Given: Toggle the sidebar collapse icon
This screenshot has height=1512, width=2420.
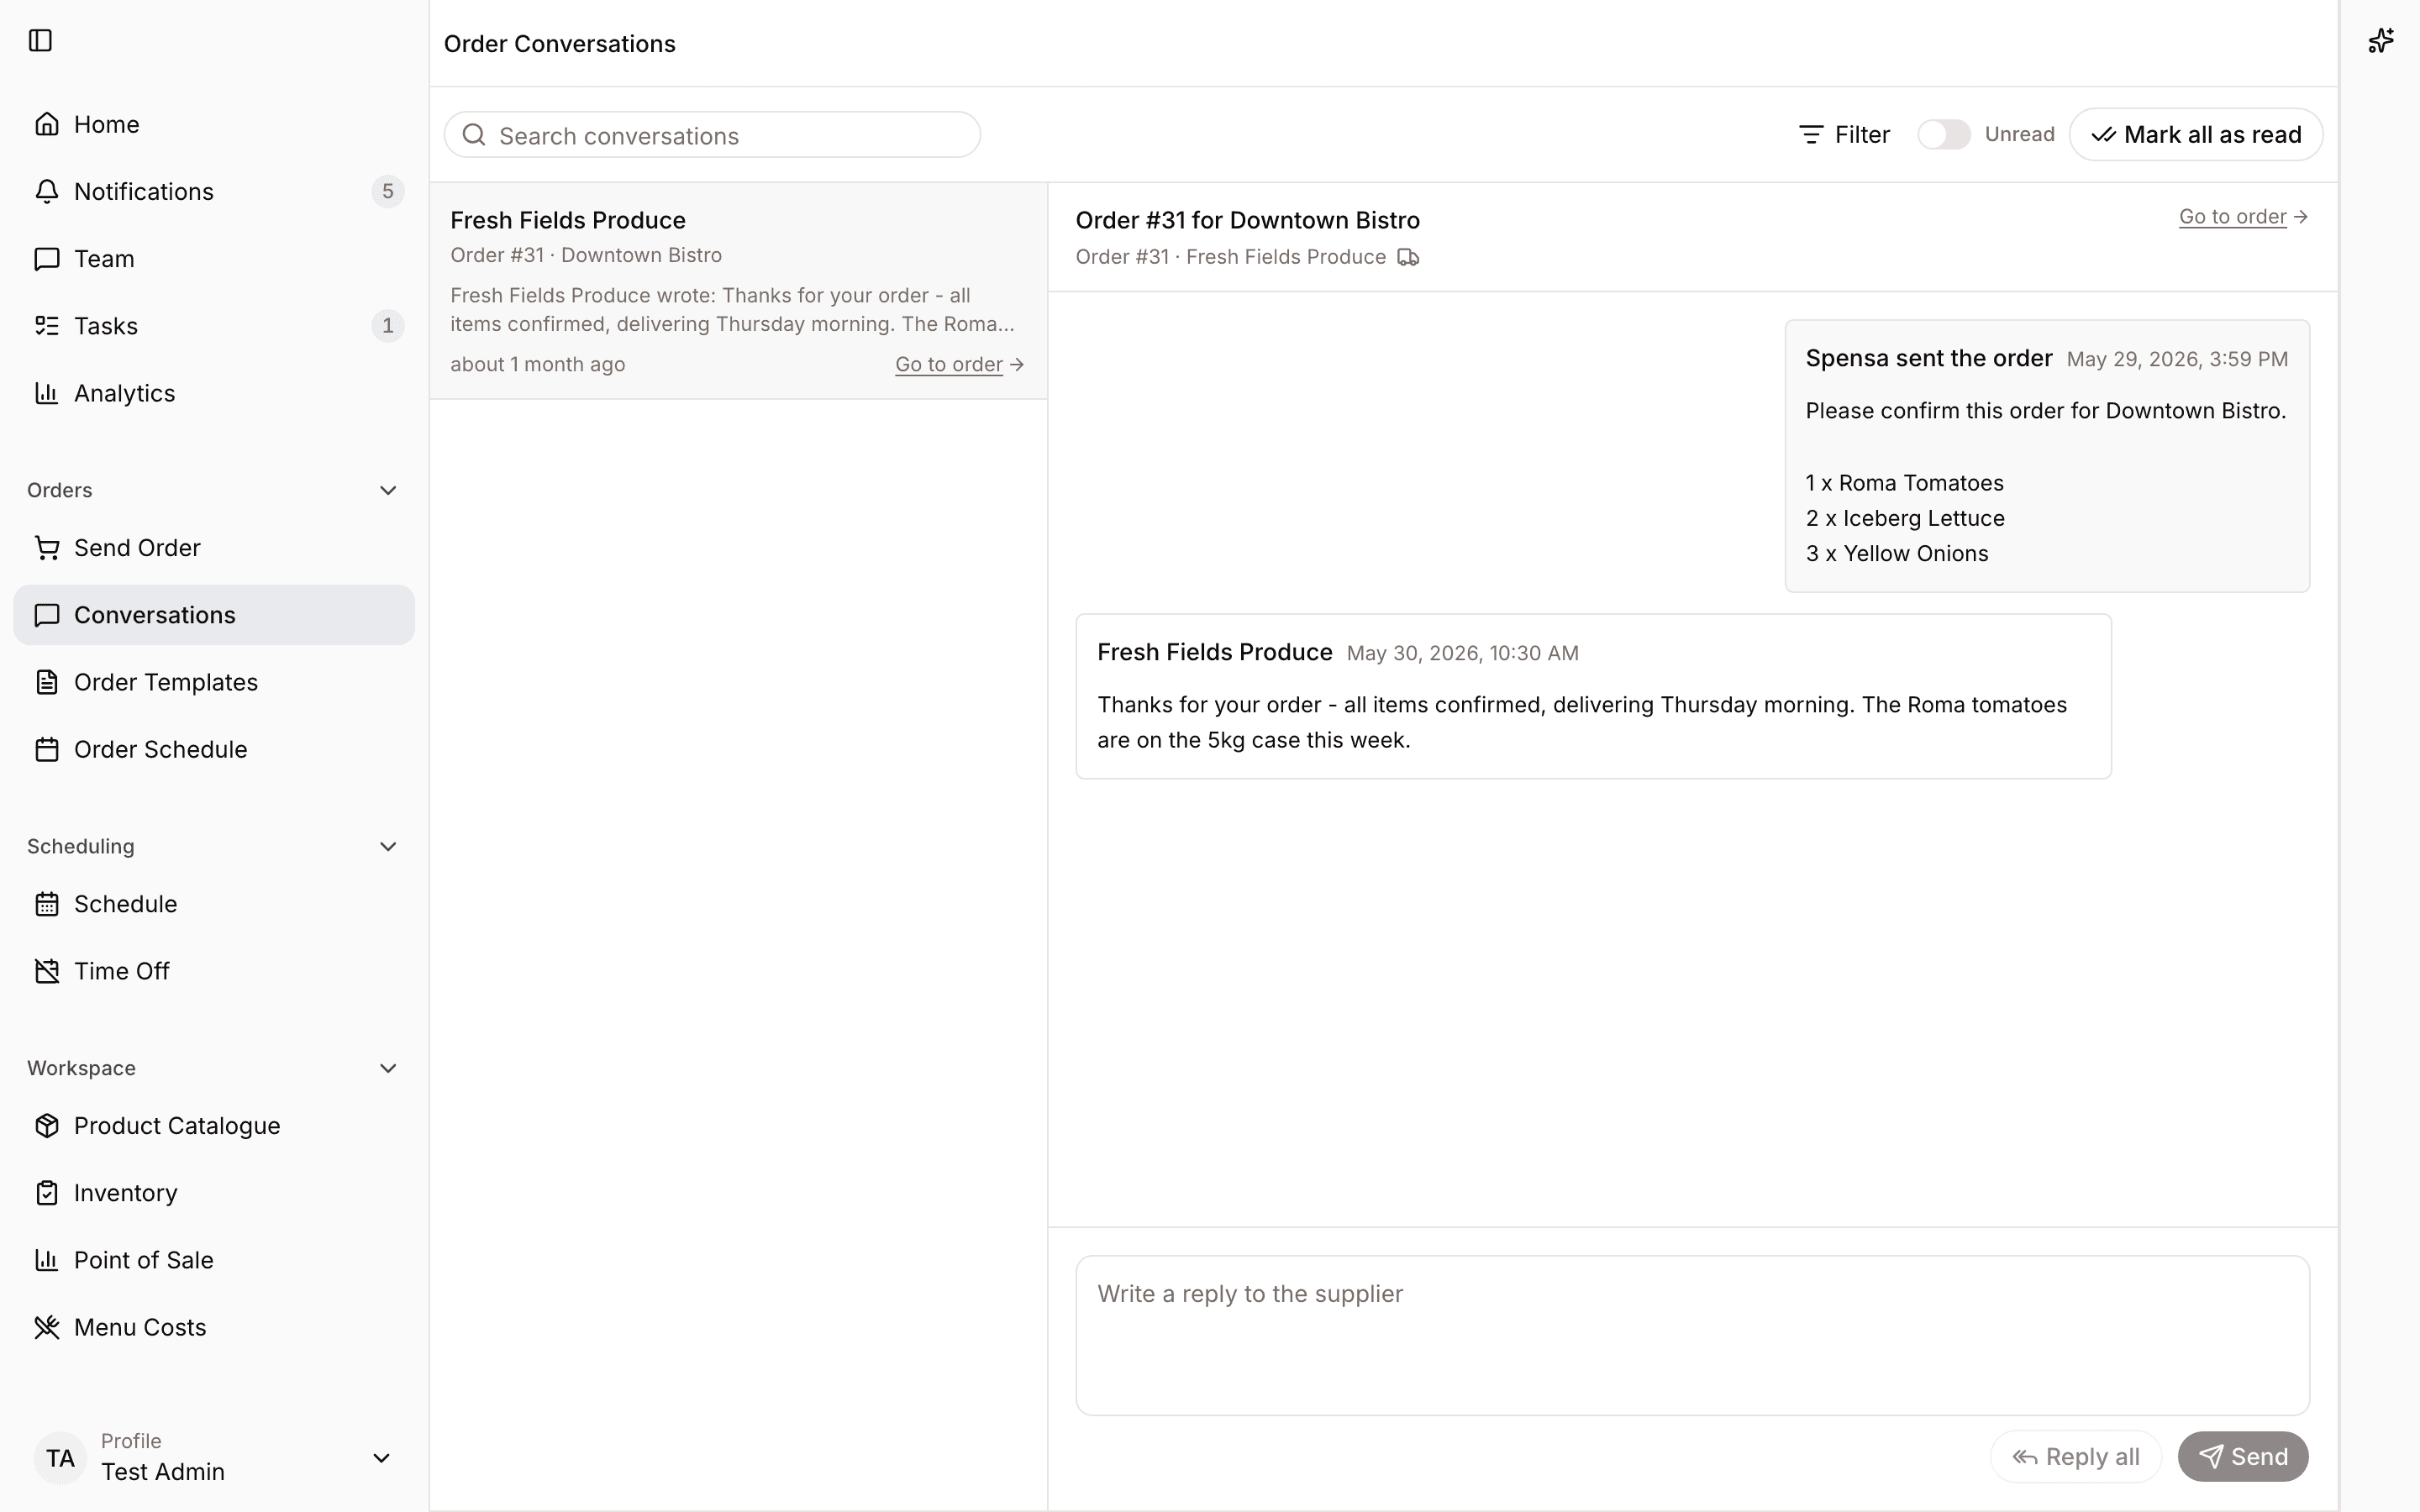Looking at the screenshot, I should 40,41.
